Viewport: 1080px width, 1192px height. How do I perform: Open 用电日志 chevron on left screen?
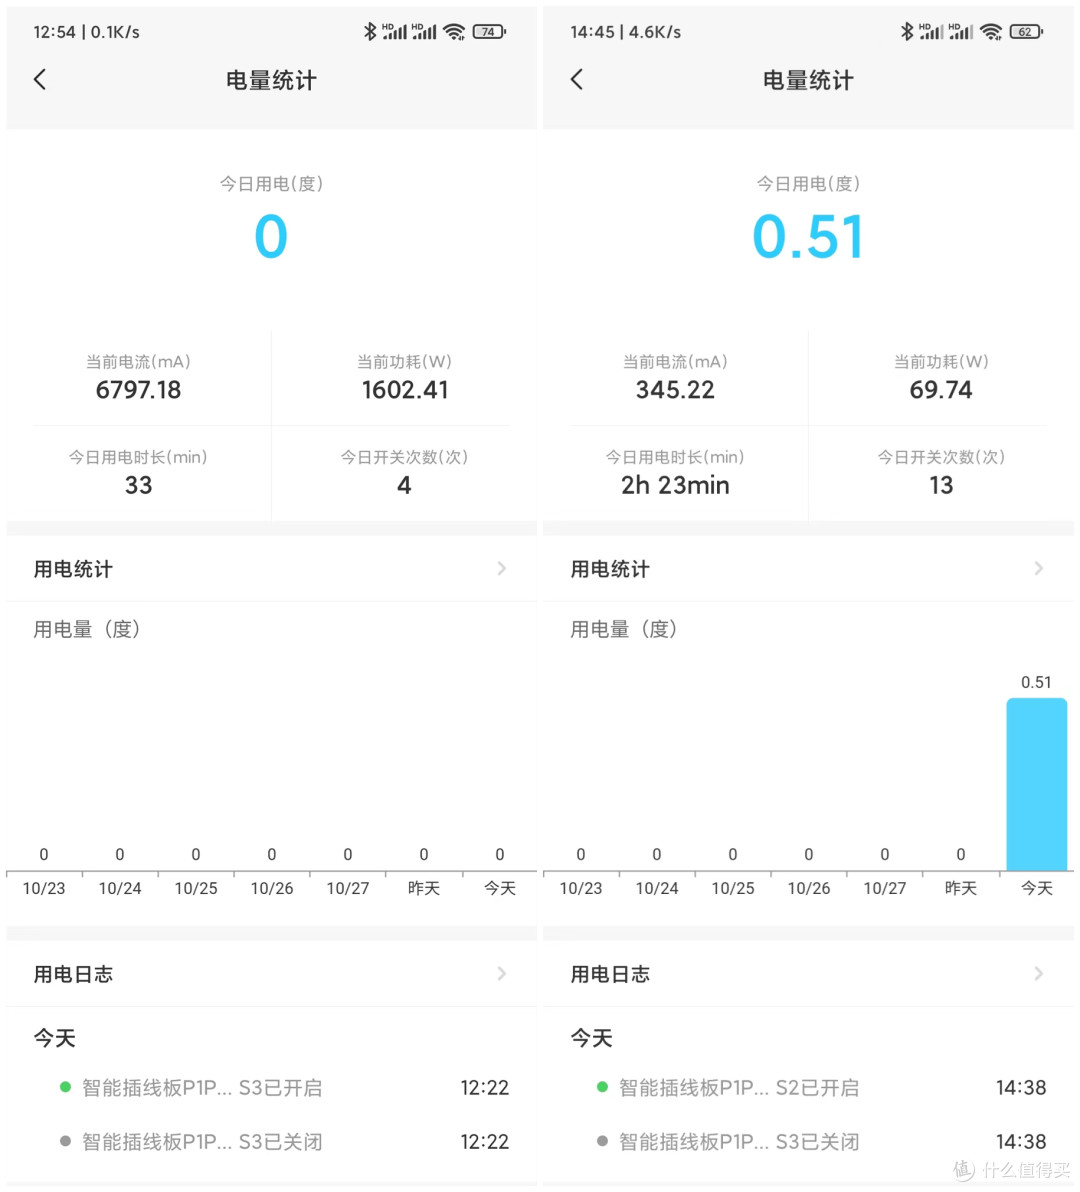502,973
